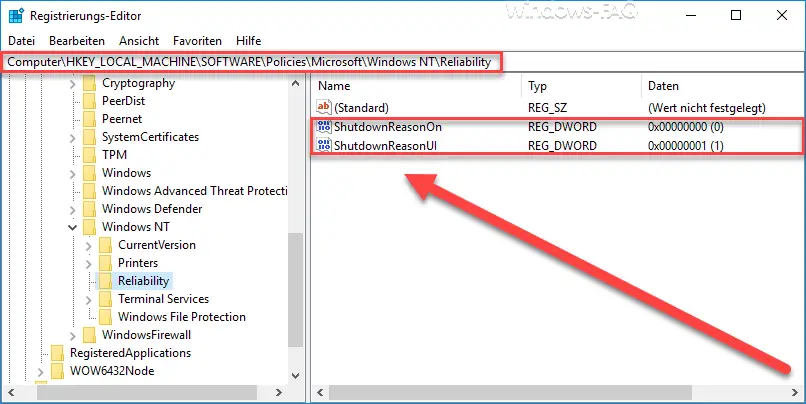Collapse the Windows NT key
The width and height of the screenshot is (806, 404).
[x=72, y=227]
